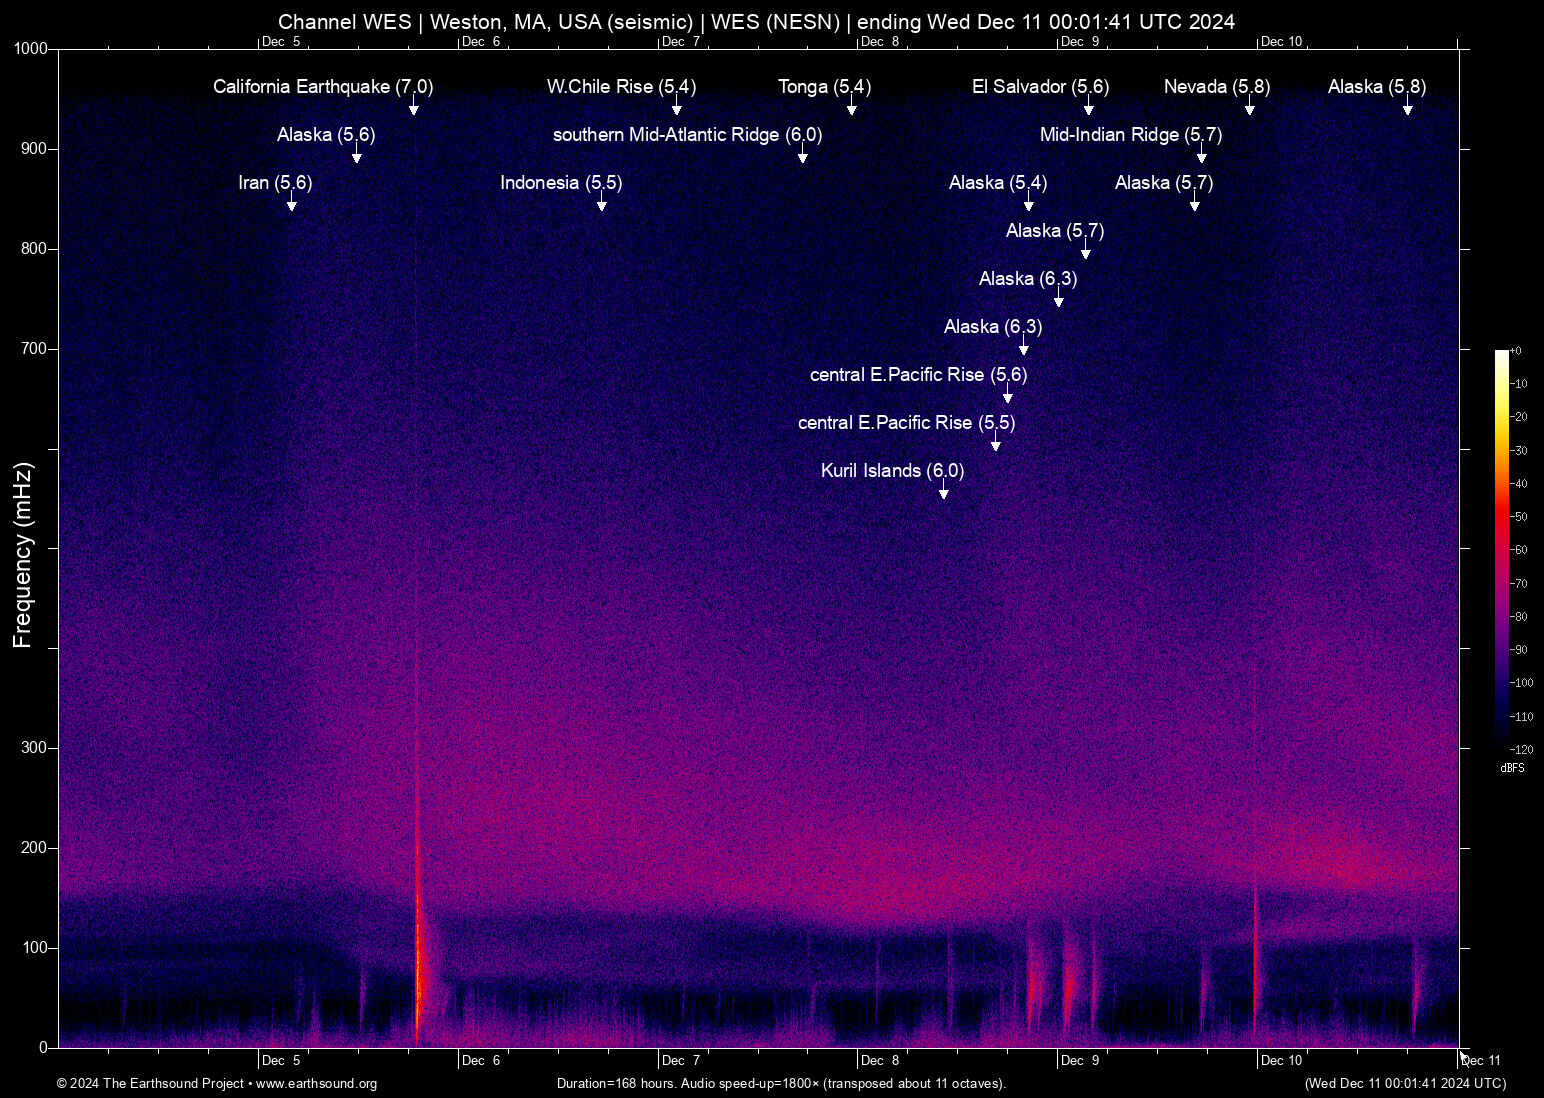Select the 300 frequency axis tick label
The width and height of the screenshot is (1544, 1098).
(x=35, y=748)
